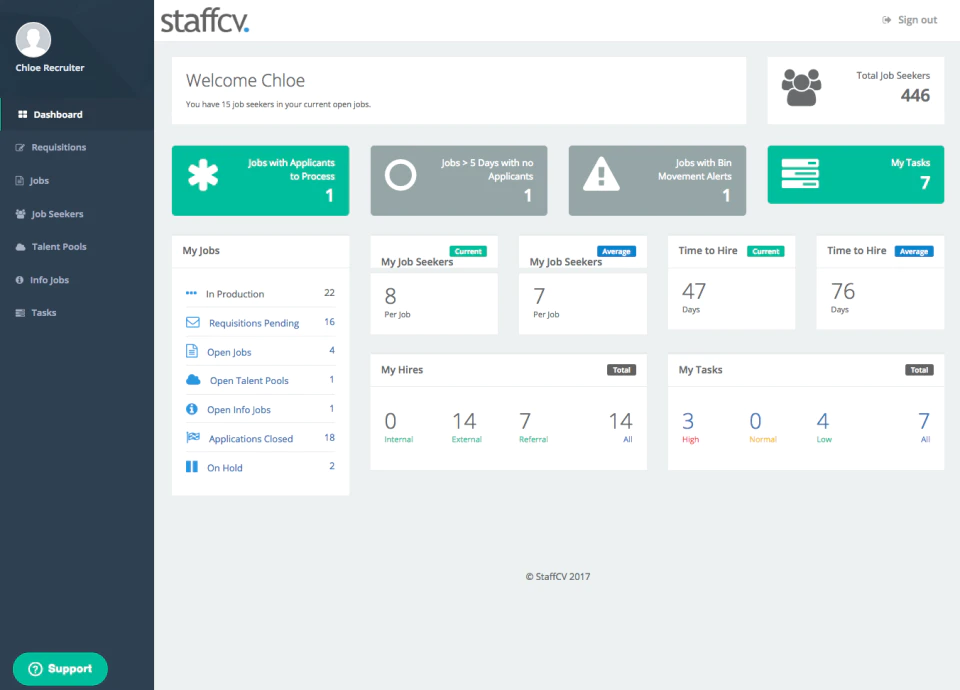
Task: Click the Jobs document icon in sidebar
Action: [19, 181]
